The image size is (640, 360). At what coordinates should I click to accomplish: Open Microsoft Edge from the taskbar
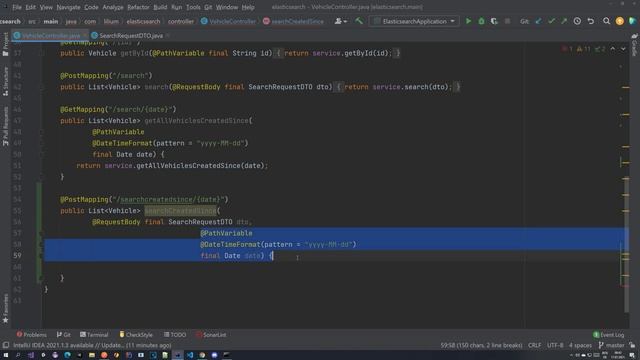pyautogui.click(x=67, y=355)
